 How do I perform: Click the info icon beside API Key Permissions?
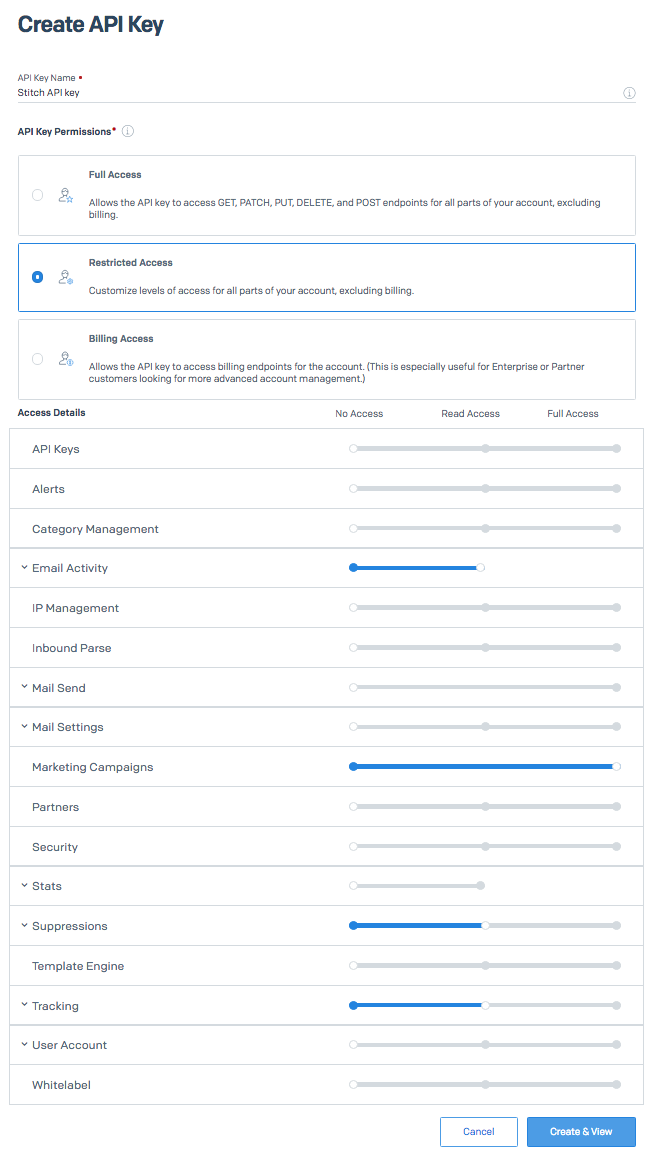click(128, 131)
